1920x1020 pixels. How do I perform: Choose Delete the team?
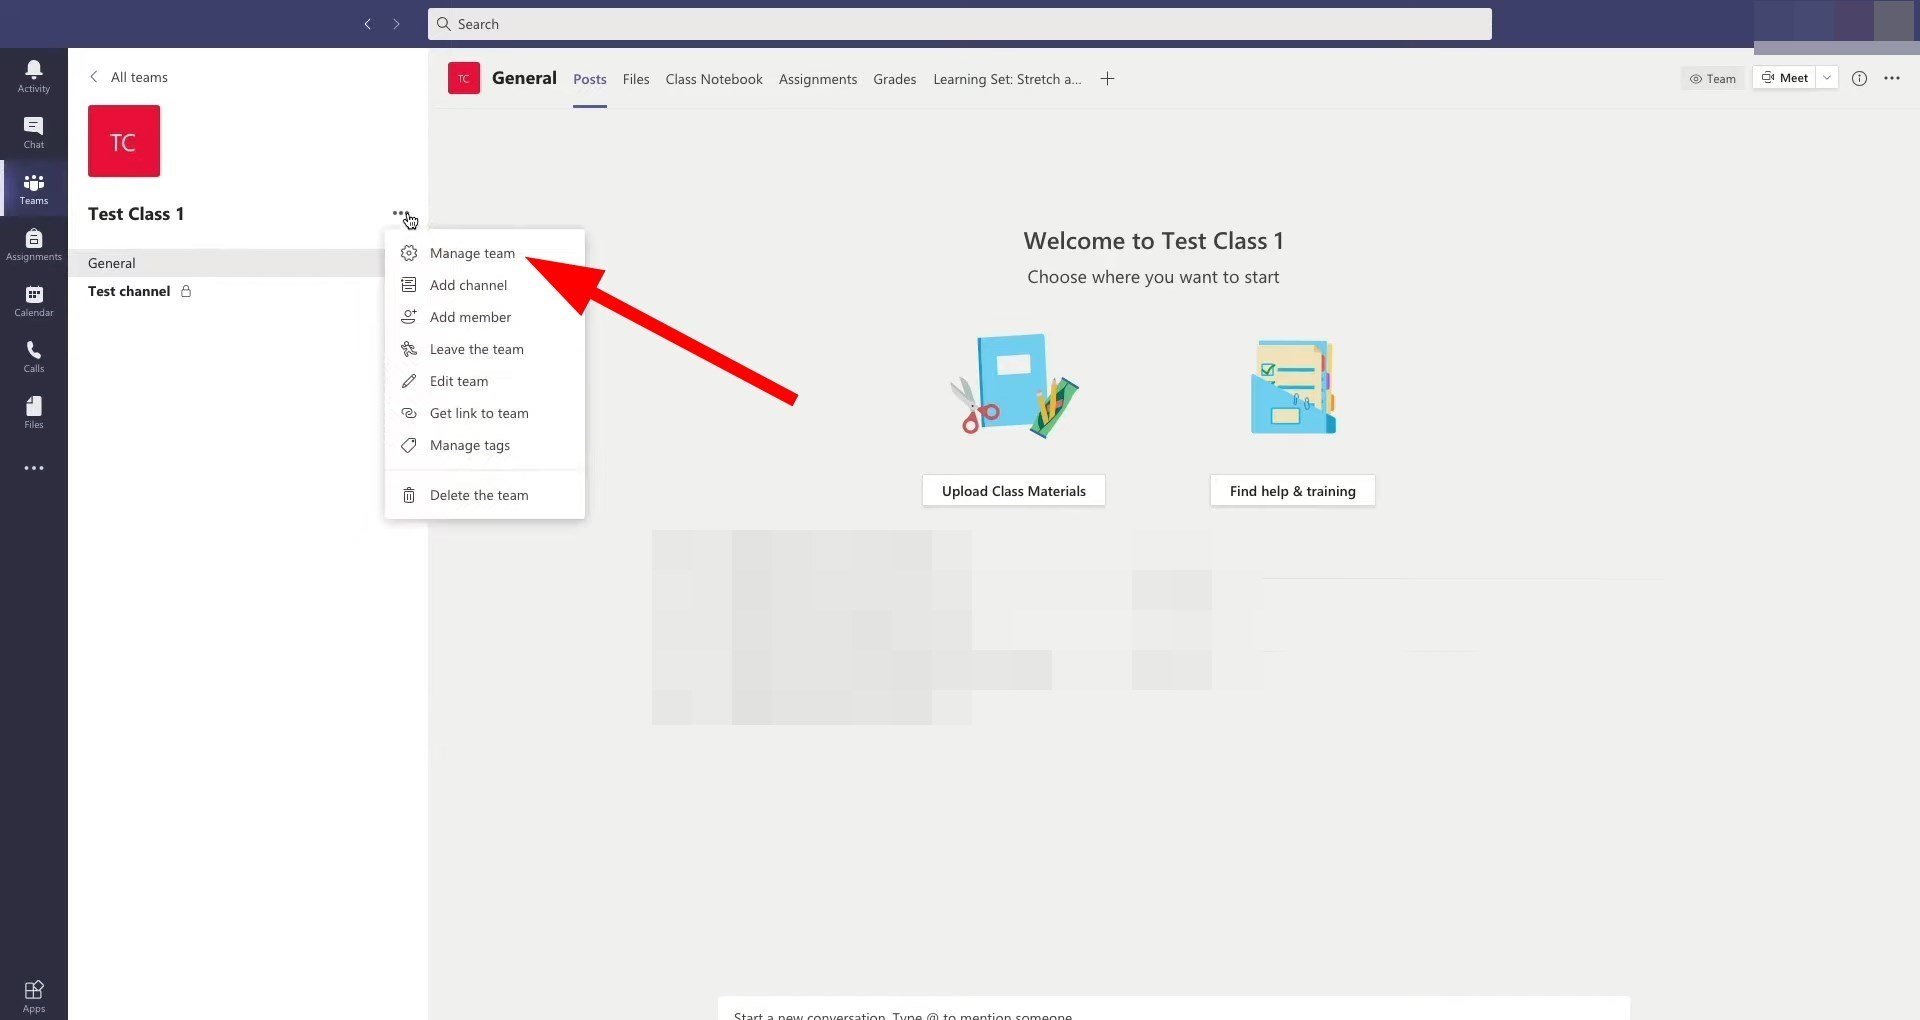485,495
